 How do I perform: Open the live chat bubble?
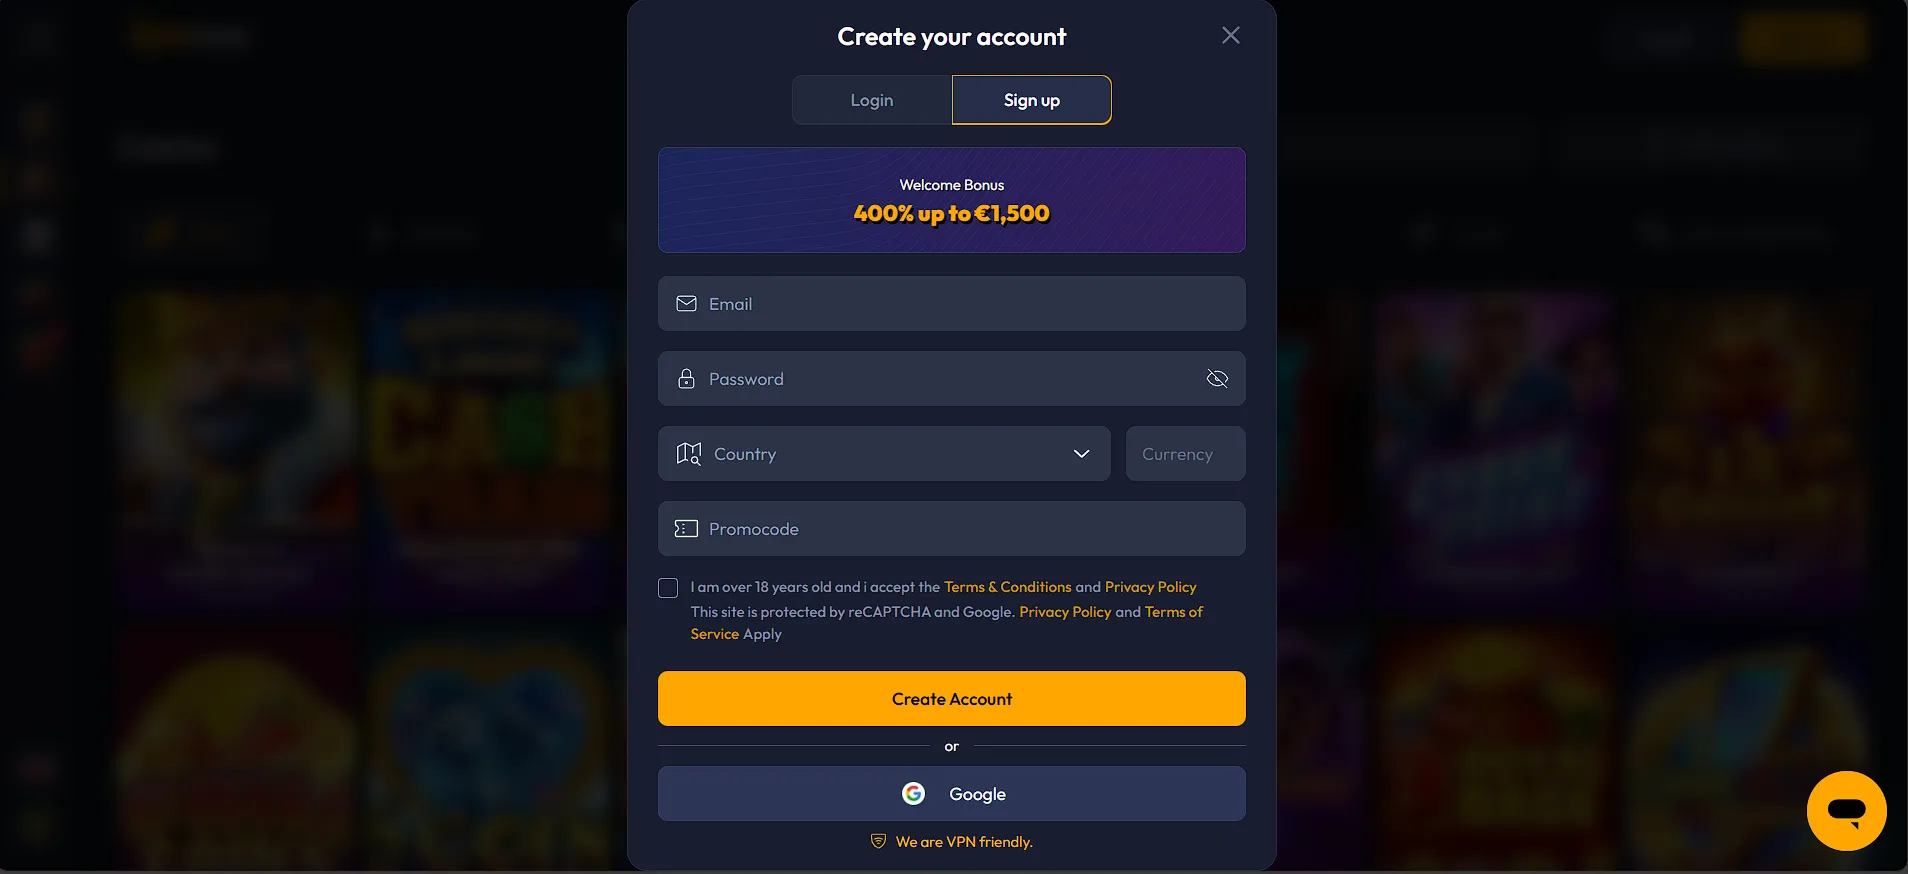1846,810
